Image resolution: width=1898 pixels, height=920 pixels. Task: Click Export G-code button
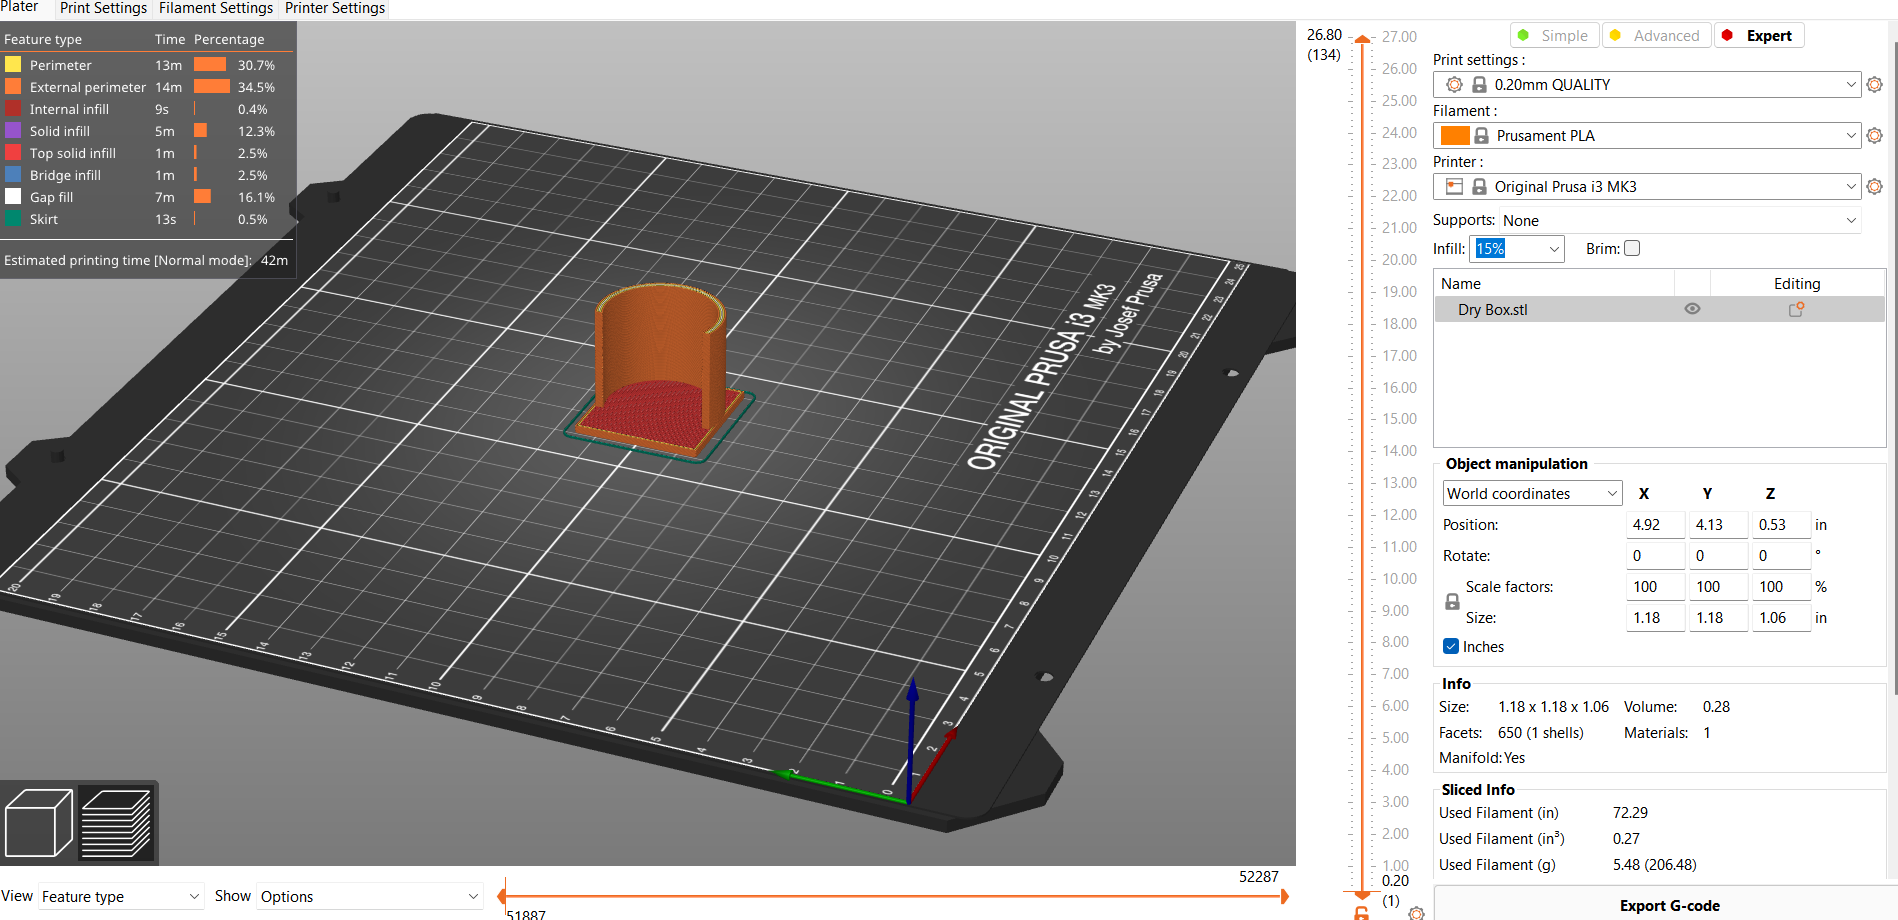tap(1668, 905)
